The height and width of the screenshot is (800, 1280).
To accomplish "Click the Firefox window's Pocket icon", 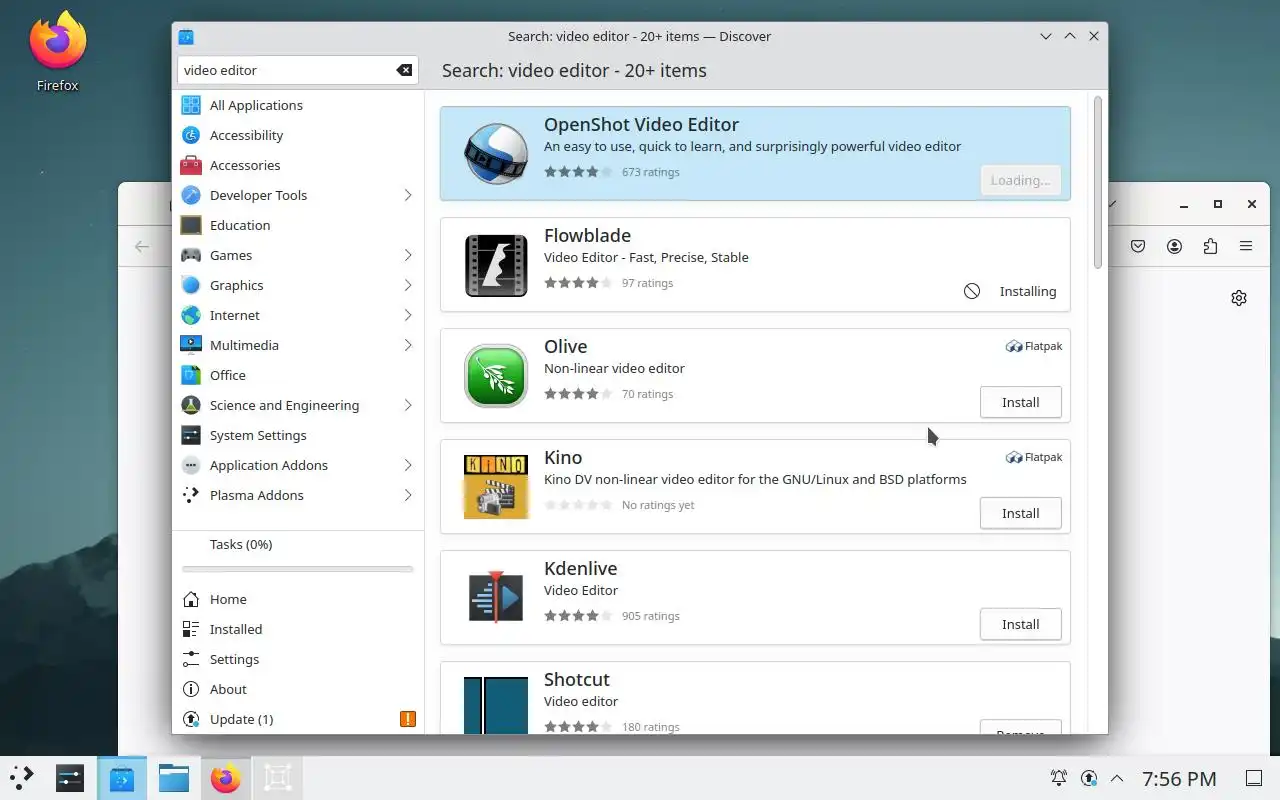I will point(1138,246).
